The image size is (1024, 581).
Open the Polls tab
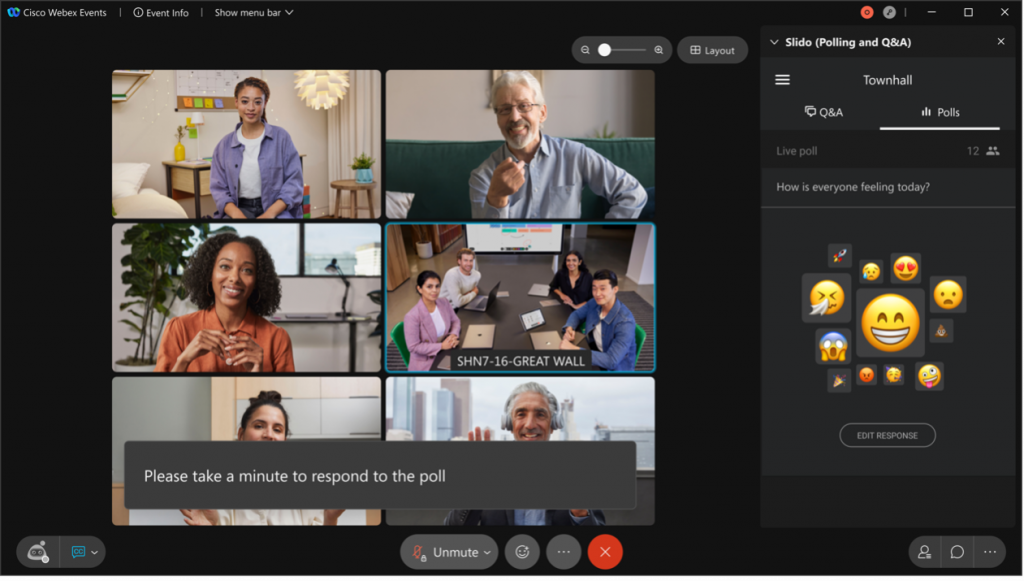coord(939,112)
